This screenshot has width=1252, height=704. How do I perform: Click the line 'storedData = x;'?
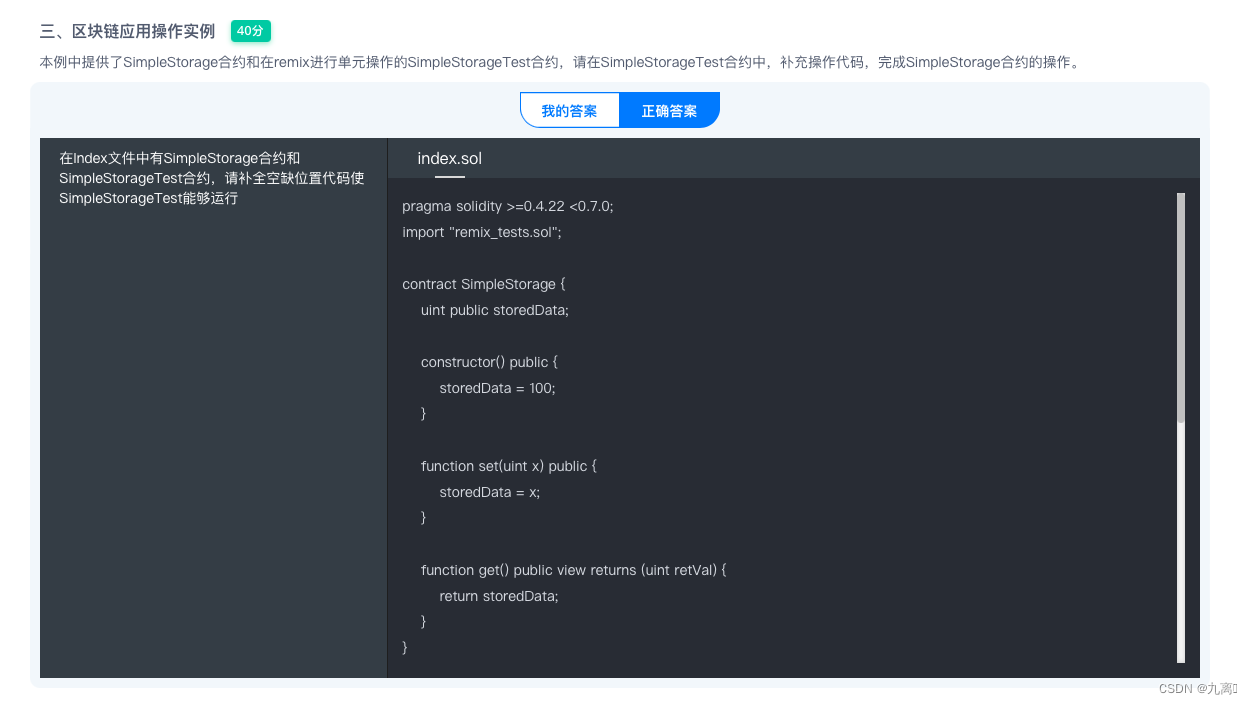tap(490, 492)
